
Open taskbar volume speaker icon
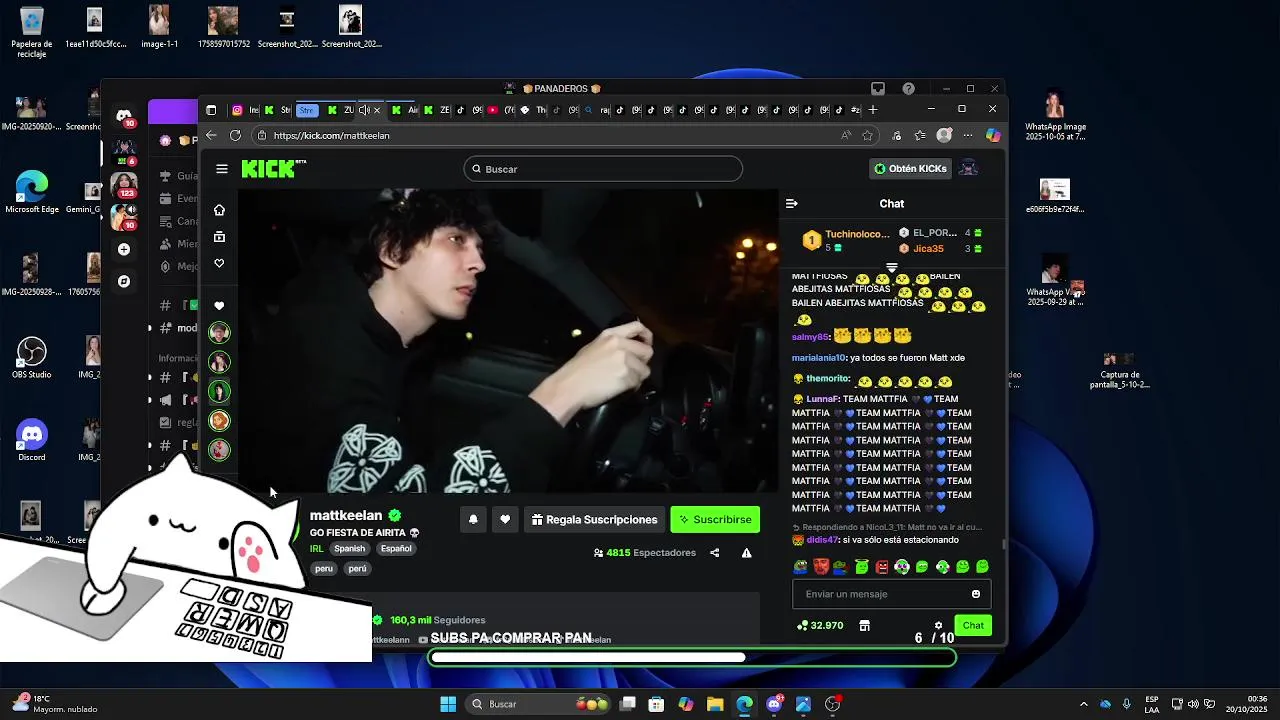(x=1193, y=704)
